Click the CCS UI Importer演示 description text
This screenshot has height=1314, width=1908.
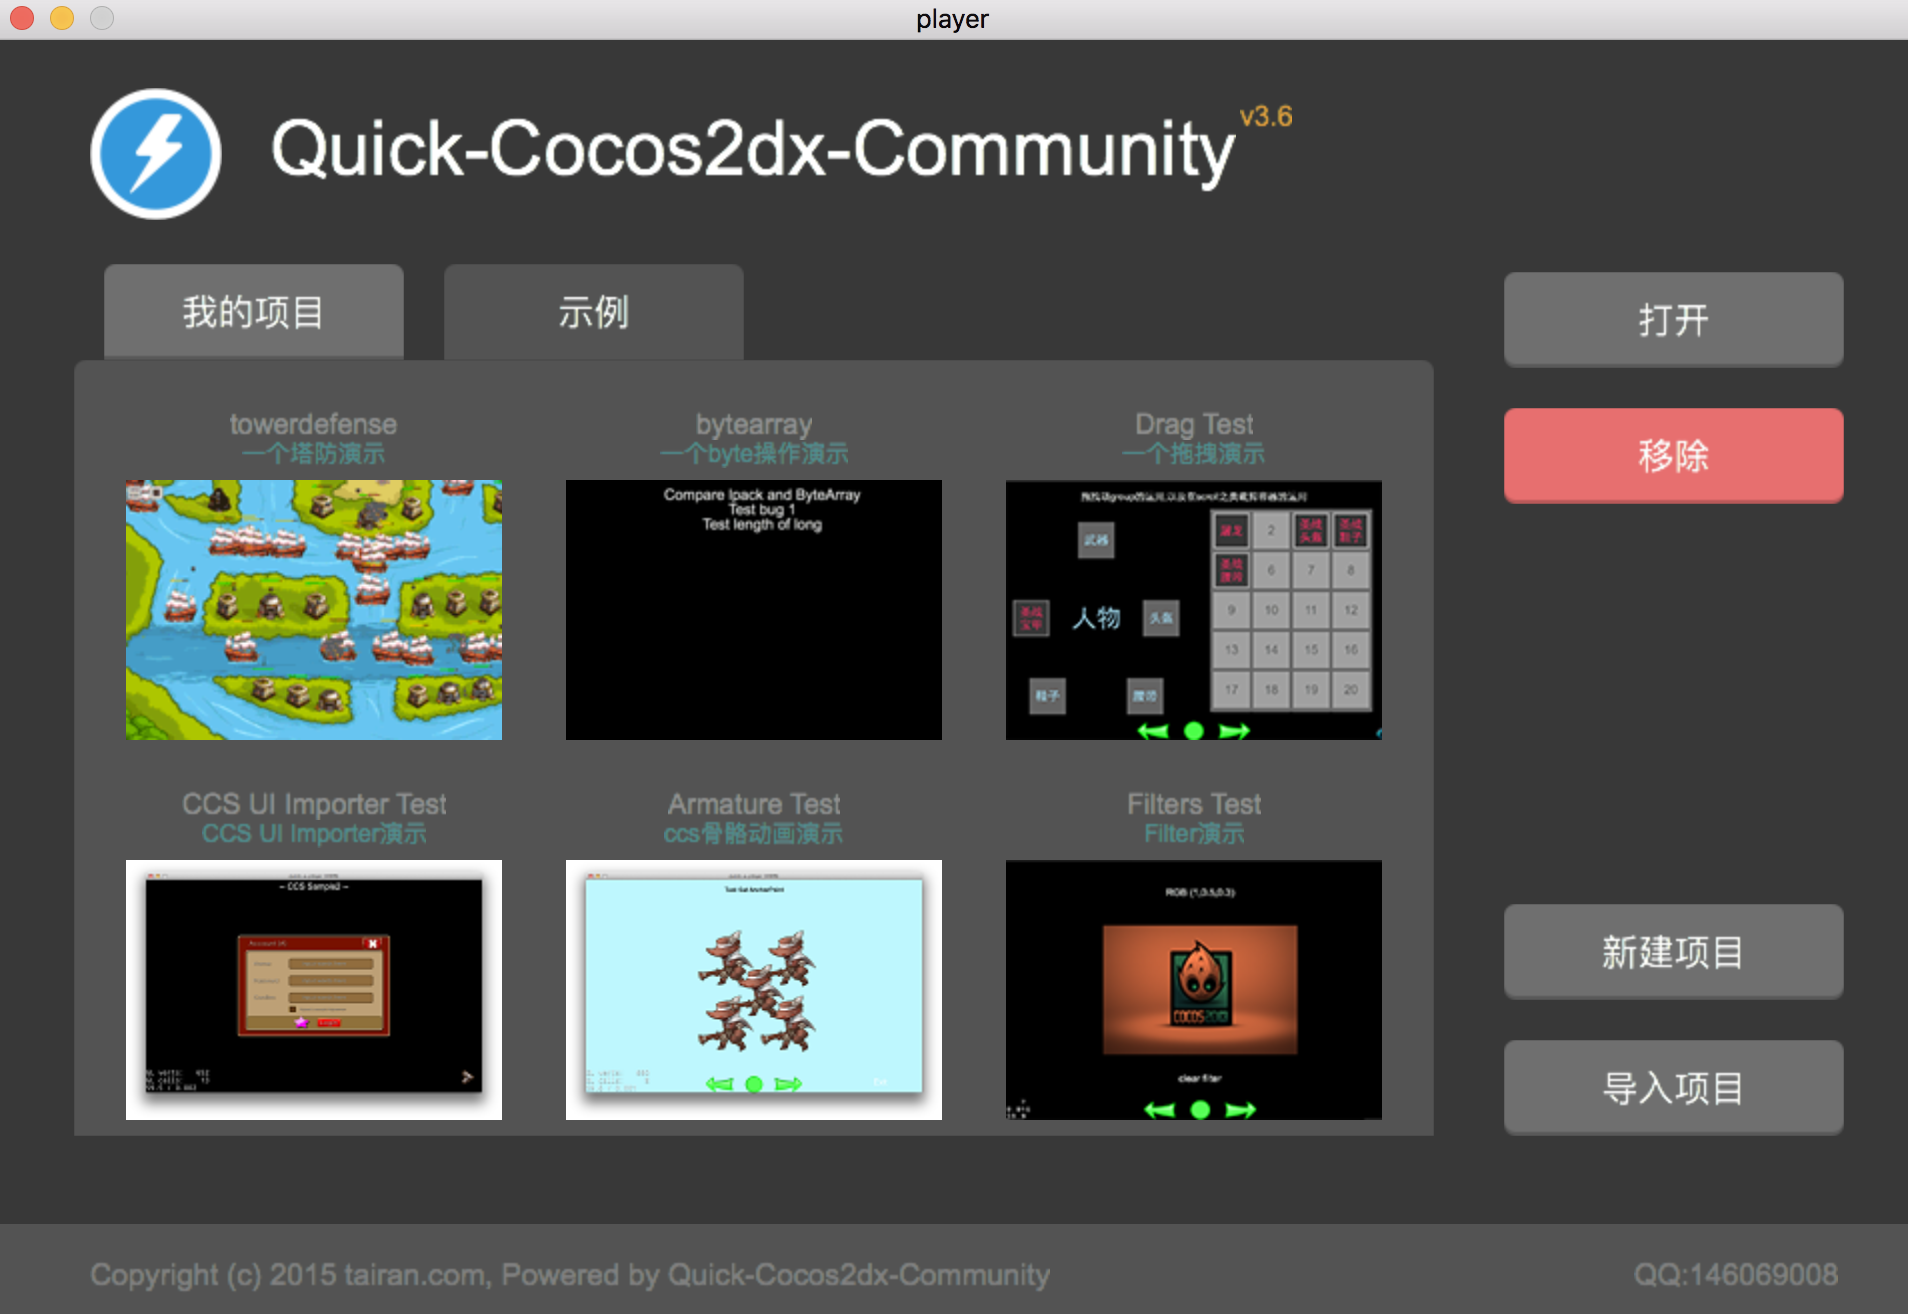[314, 833]
